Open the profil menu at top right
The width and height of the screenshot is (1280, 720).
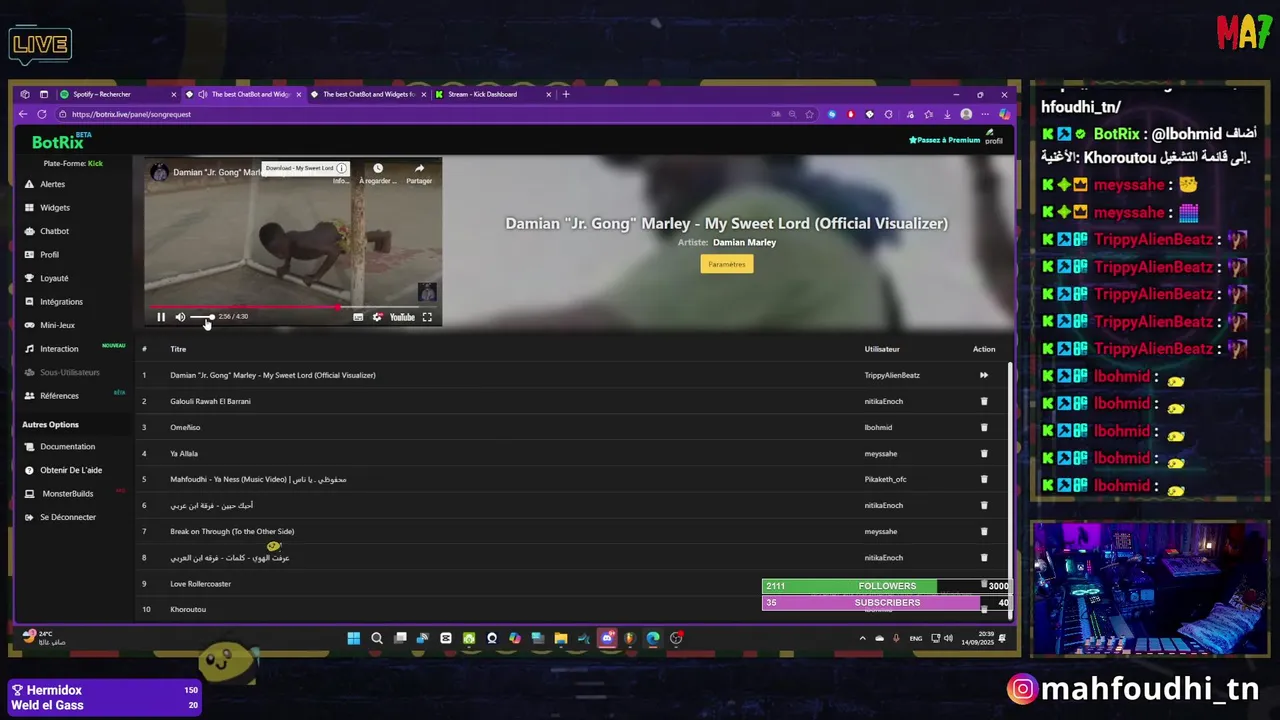pyautogui.click(x=993, y=137)
